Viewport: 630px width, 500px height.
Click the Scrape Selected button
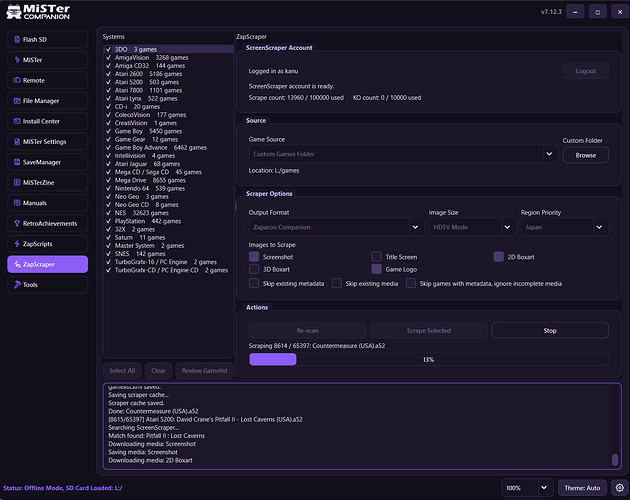click(x=429, y=330)
